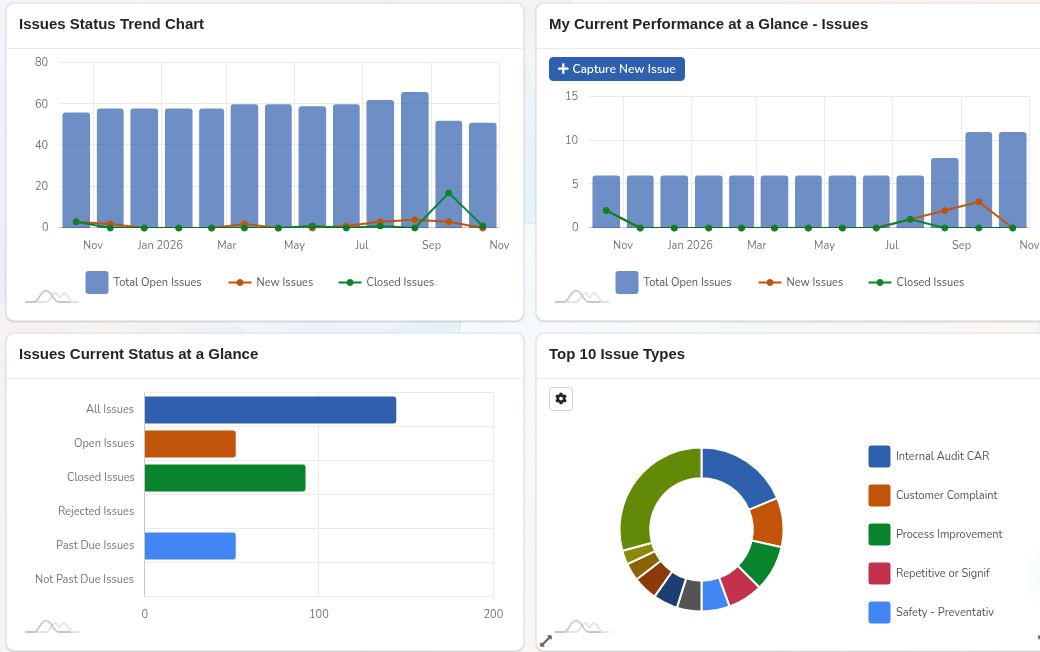Image resolution: width=1040 pixels, height=652 pixels.
Task: Click Jan 2026 label in Issues Status Trend Chart
Action: [160, 245]
